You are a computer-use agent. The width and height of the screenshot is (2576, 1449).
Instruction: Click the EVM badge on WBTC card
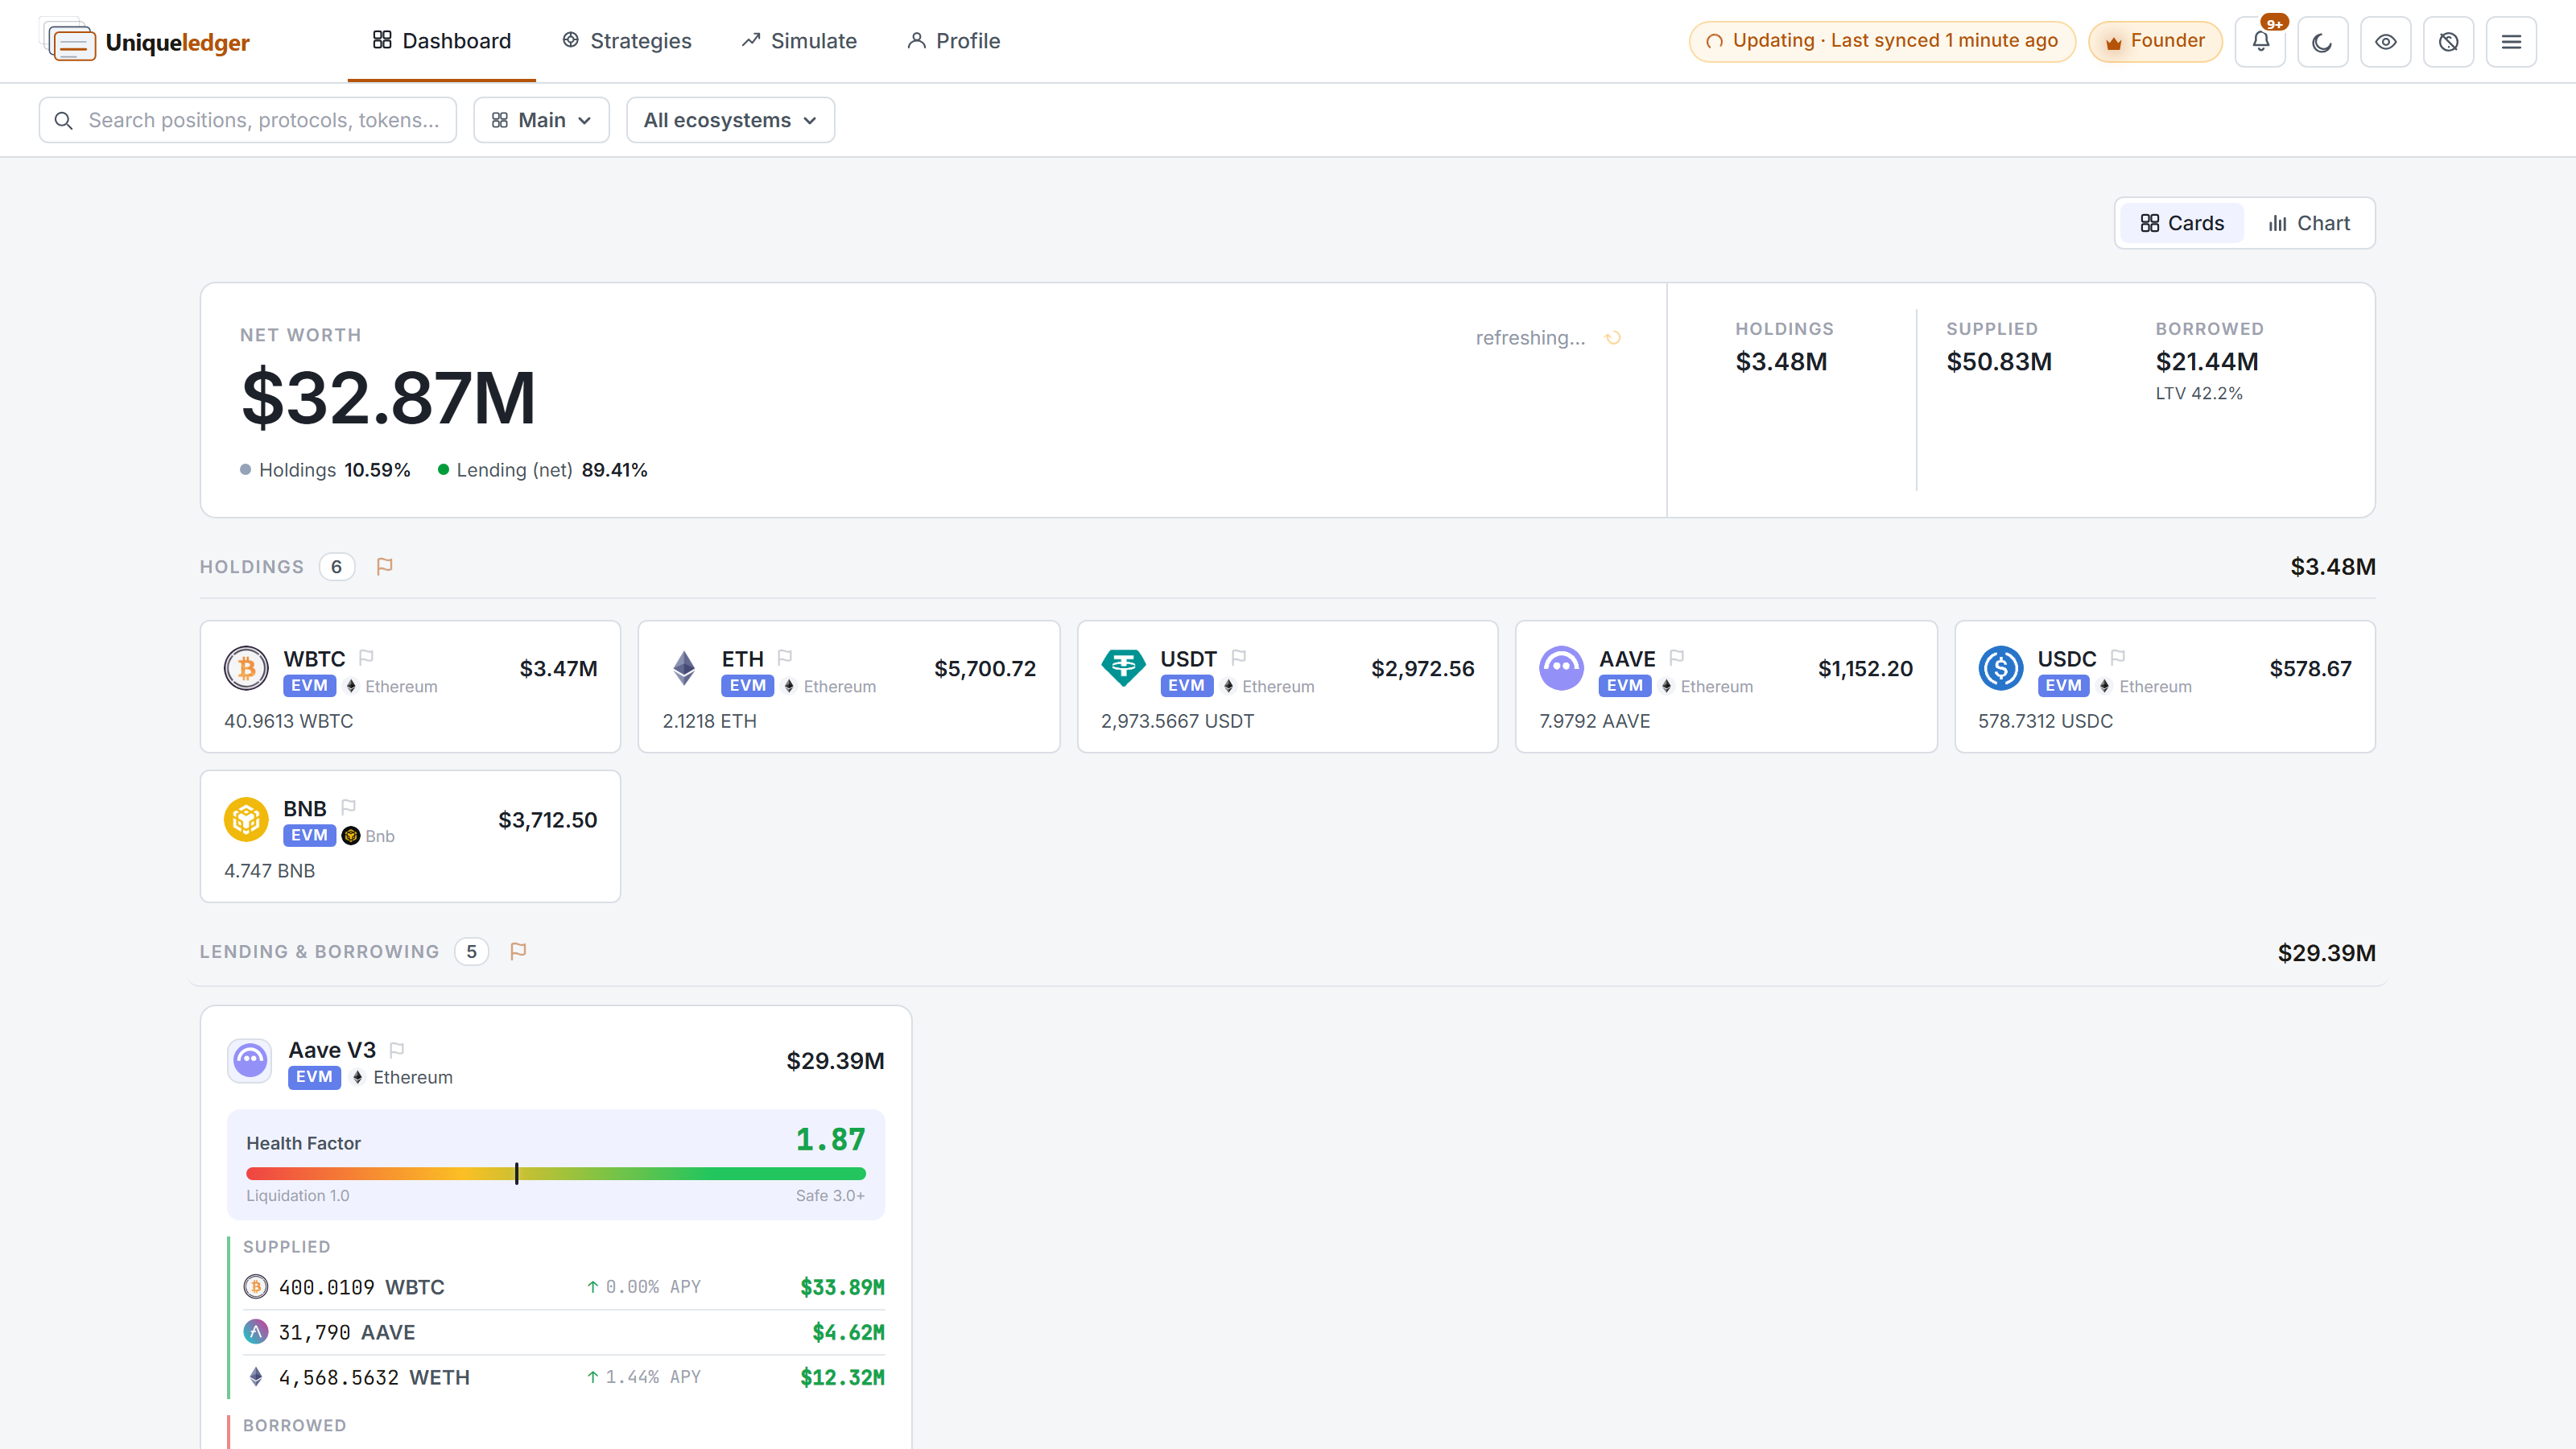click(309, 686)
